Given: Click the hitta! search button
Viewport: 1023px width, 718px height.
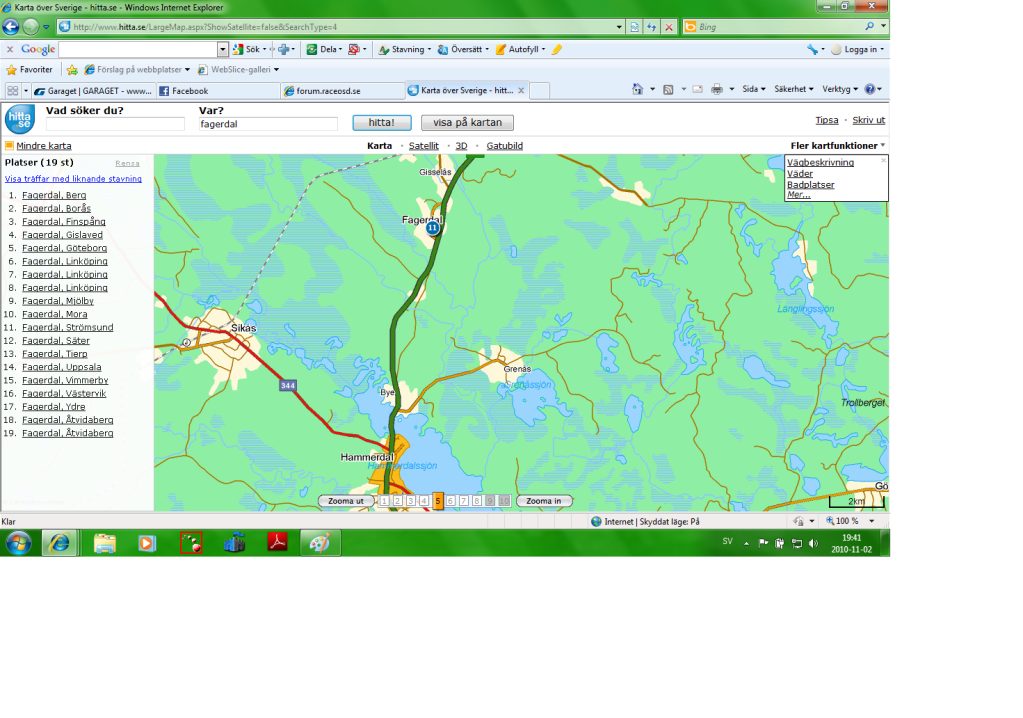Looking at the screenshot, I should tap(381, 123).
